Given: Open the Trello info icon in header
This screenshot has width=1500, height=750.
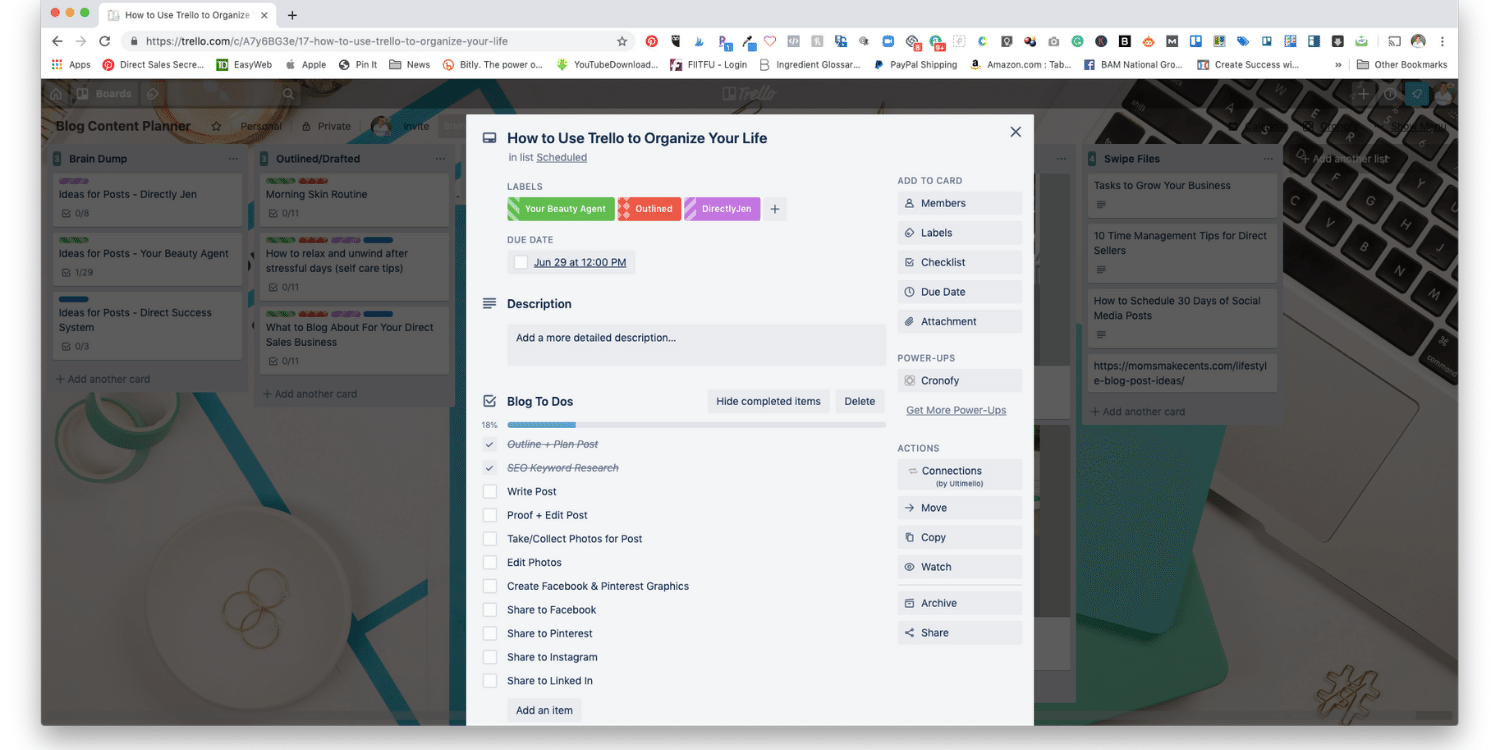Looking at the screenshot, I should tap(1390, 94).
